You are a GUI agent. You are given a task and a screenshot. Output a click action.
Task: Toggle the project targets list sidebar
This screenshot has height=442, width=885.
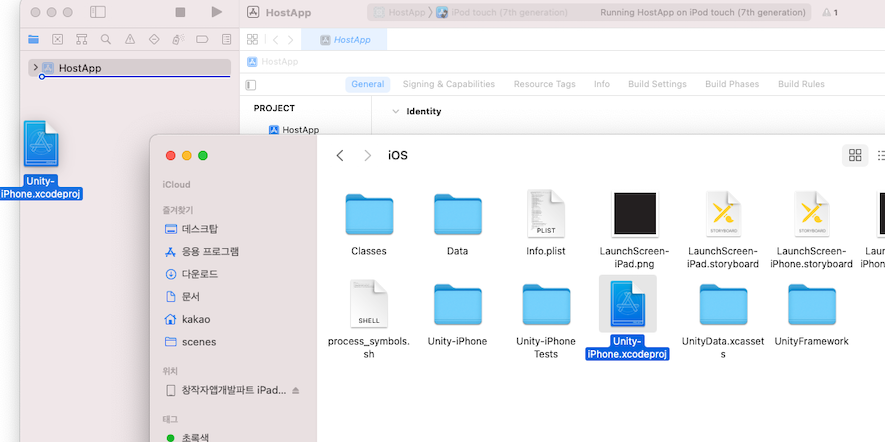pyautogui.click(x=251, y=85)
